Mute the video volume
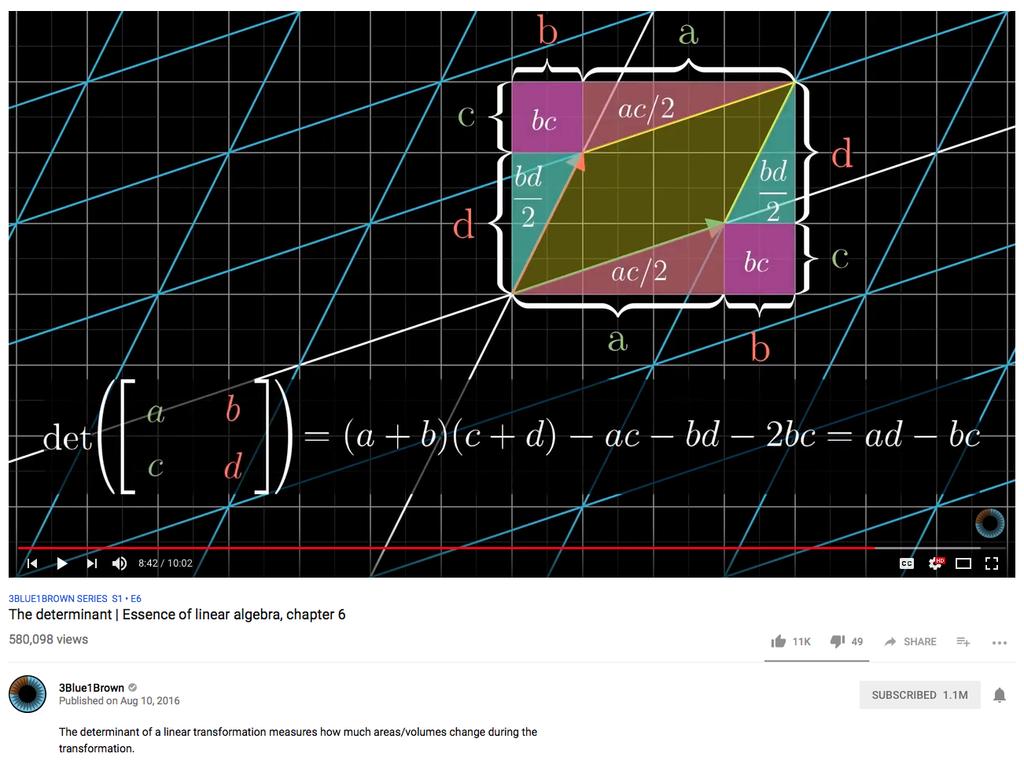Image resolution: width=1024 pixels, height=761 pixels. (120, 563)
